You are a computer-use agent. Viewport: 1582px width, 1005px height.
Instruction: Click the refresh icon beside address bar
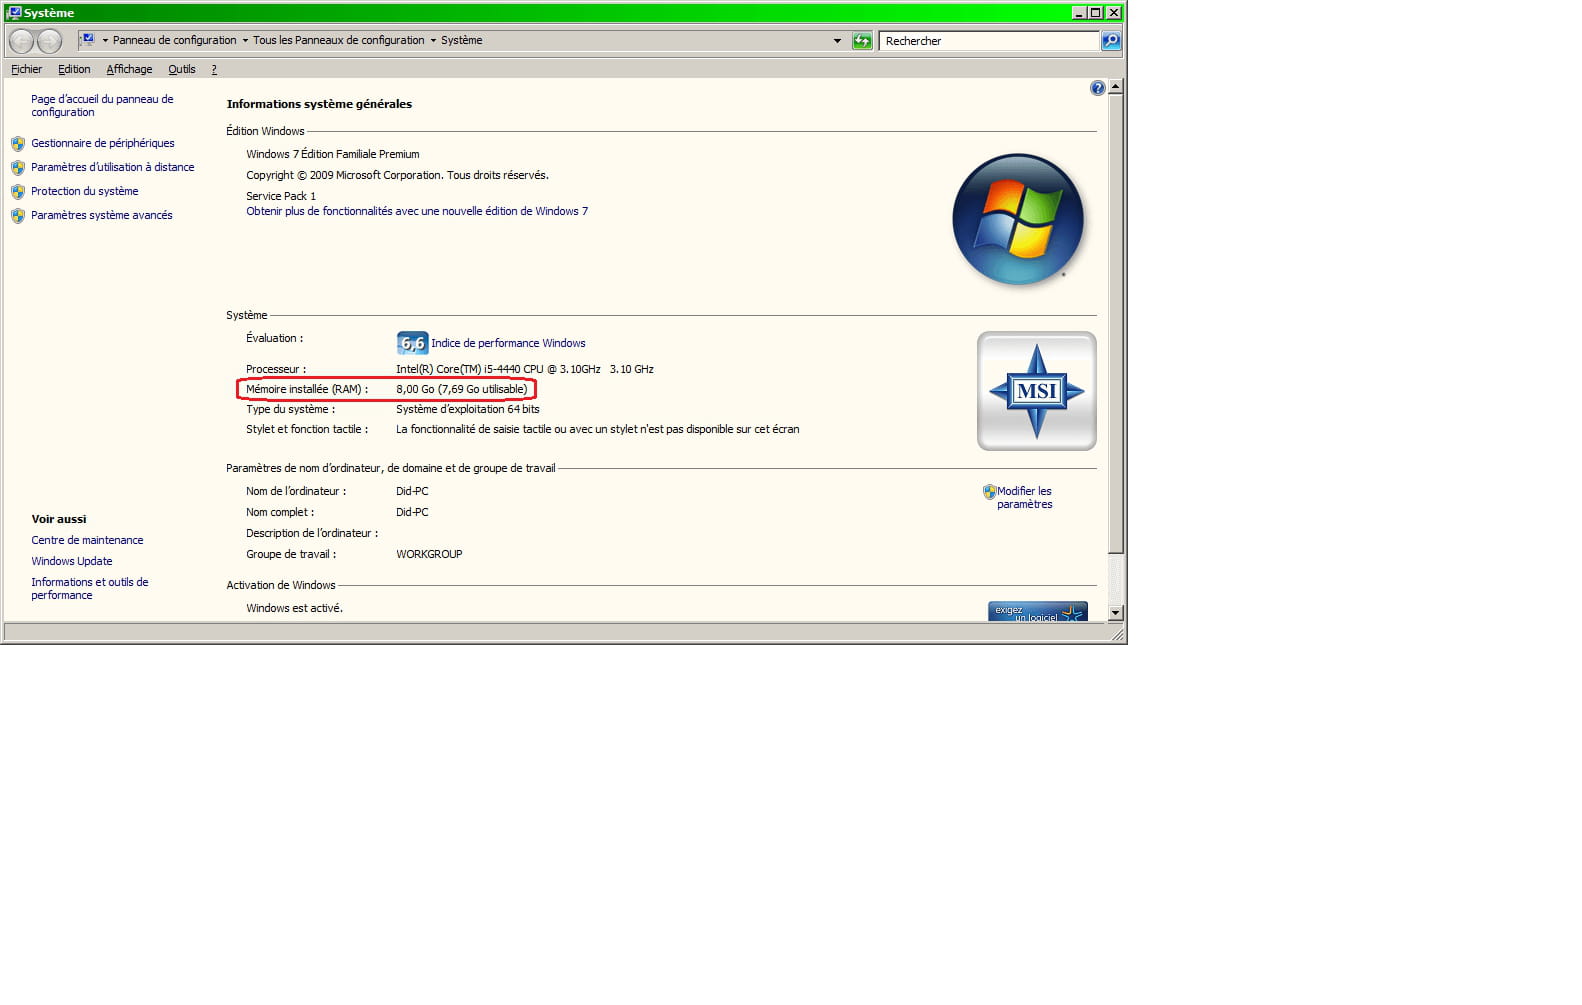pyautogui.click(x=862, y=41)
